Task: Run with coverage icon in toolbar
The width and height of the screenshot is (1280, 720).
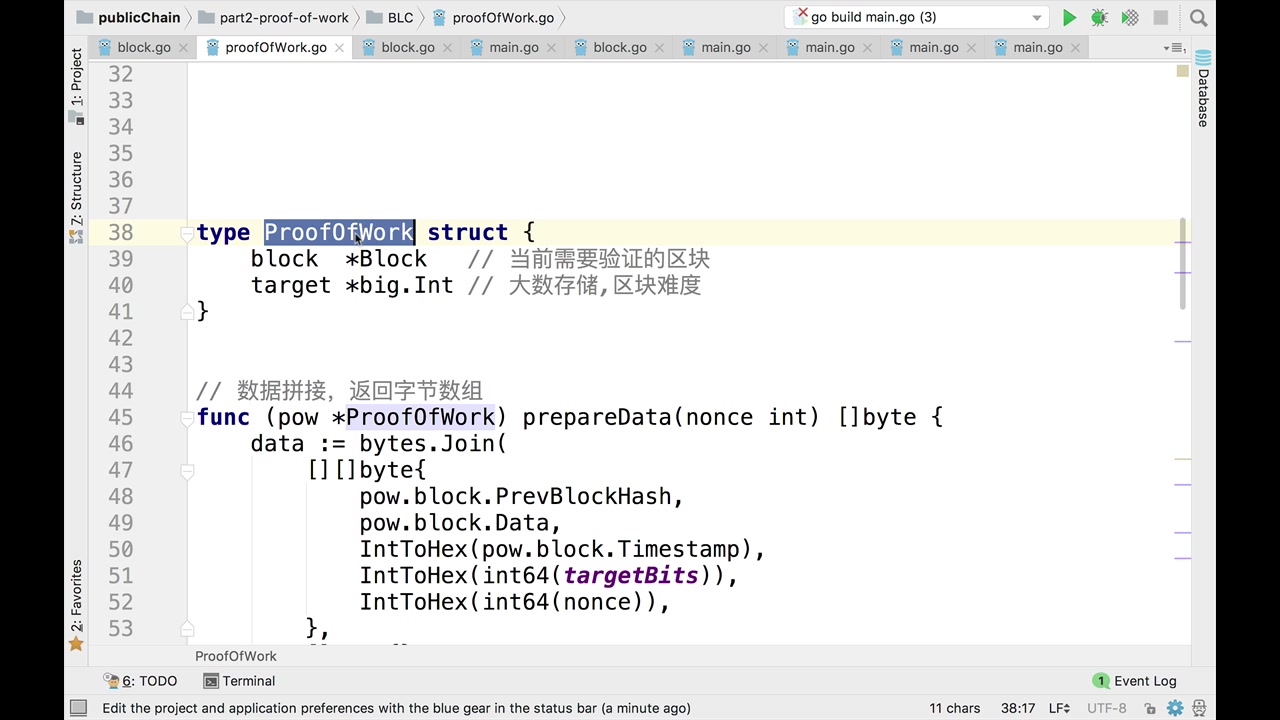Action: coord(1130,17)
